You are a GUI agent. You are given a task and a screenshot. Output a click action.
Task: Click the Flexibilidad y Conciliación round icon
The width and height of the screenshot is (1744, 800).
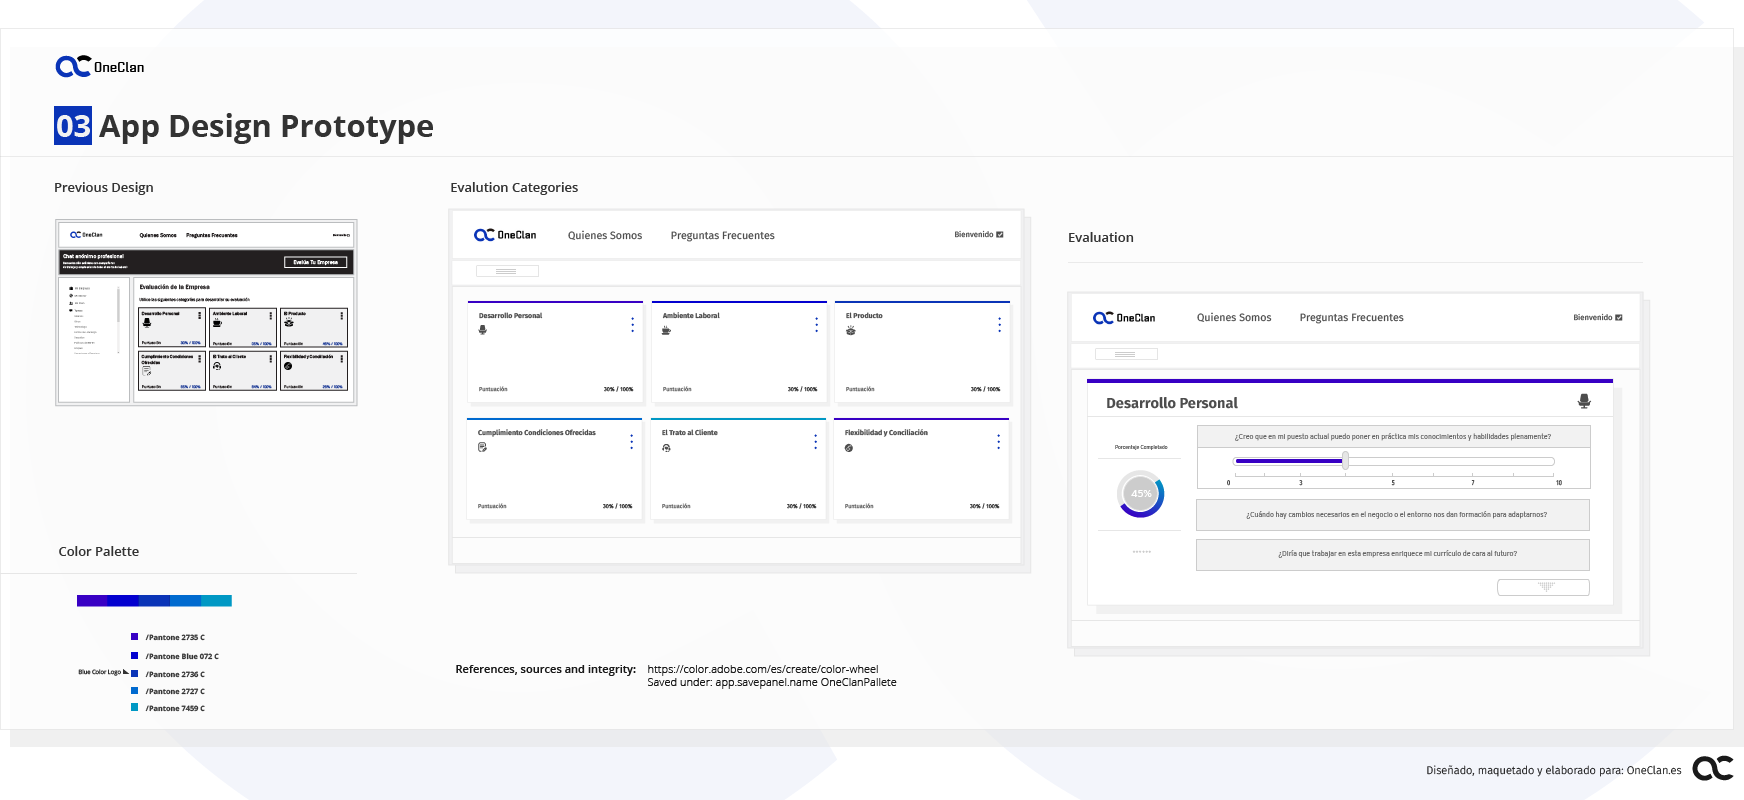(849, 448)
